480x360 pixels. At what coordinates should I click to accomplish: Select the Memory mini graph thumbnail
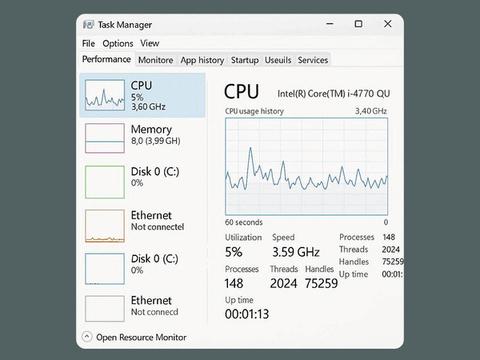(x=105, y=138)
